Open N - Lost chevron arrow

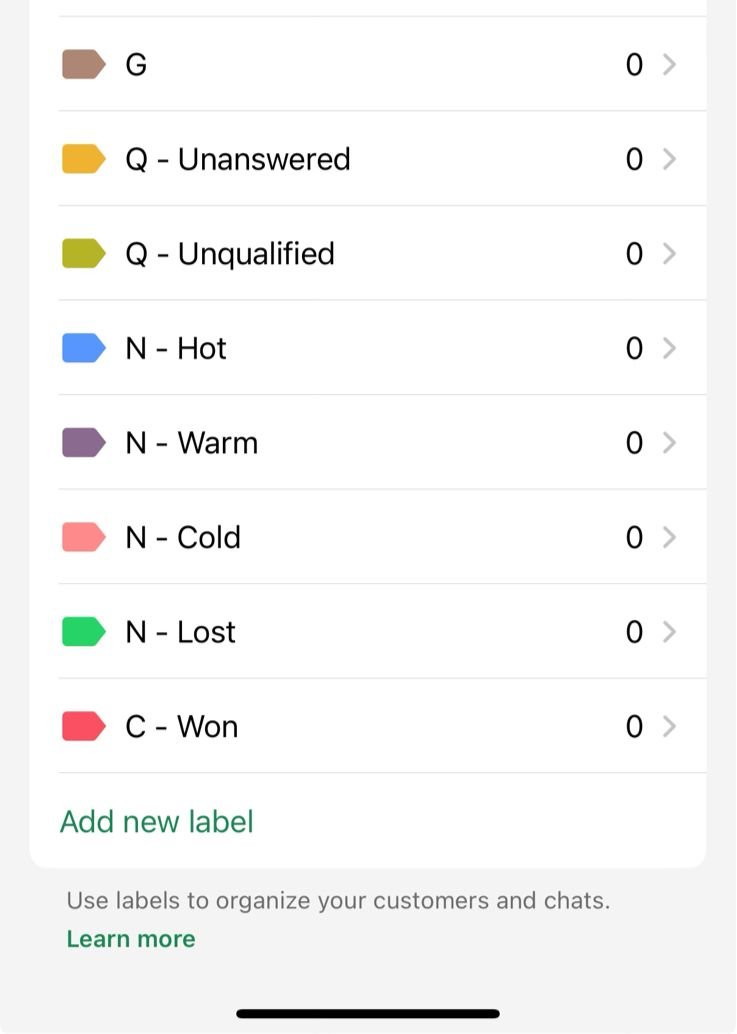(670, 632)
